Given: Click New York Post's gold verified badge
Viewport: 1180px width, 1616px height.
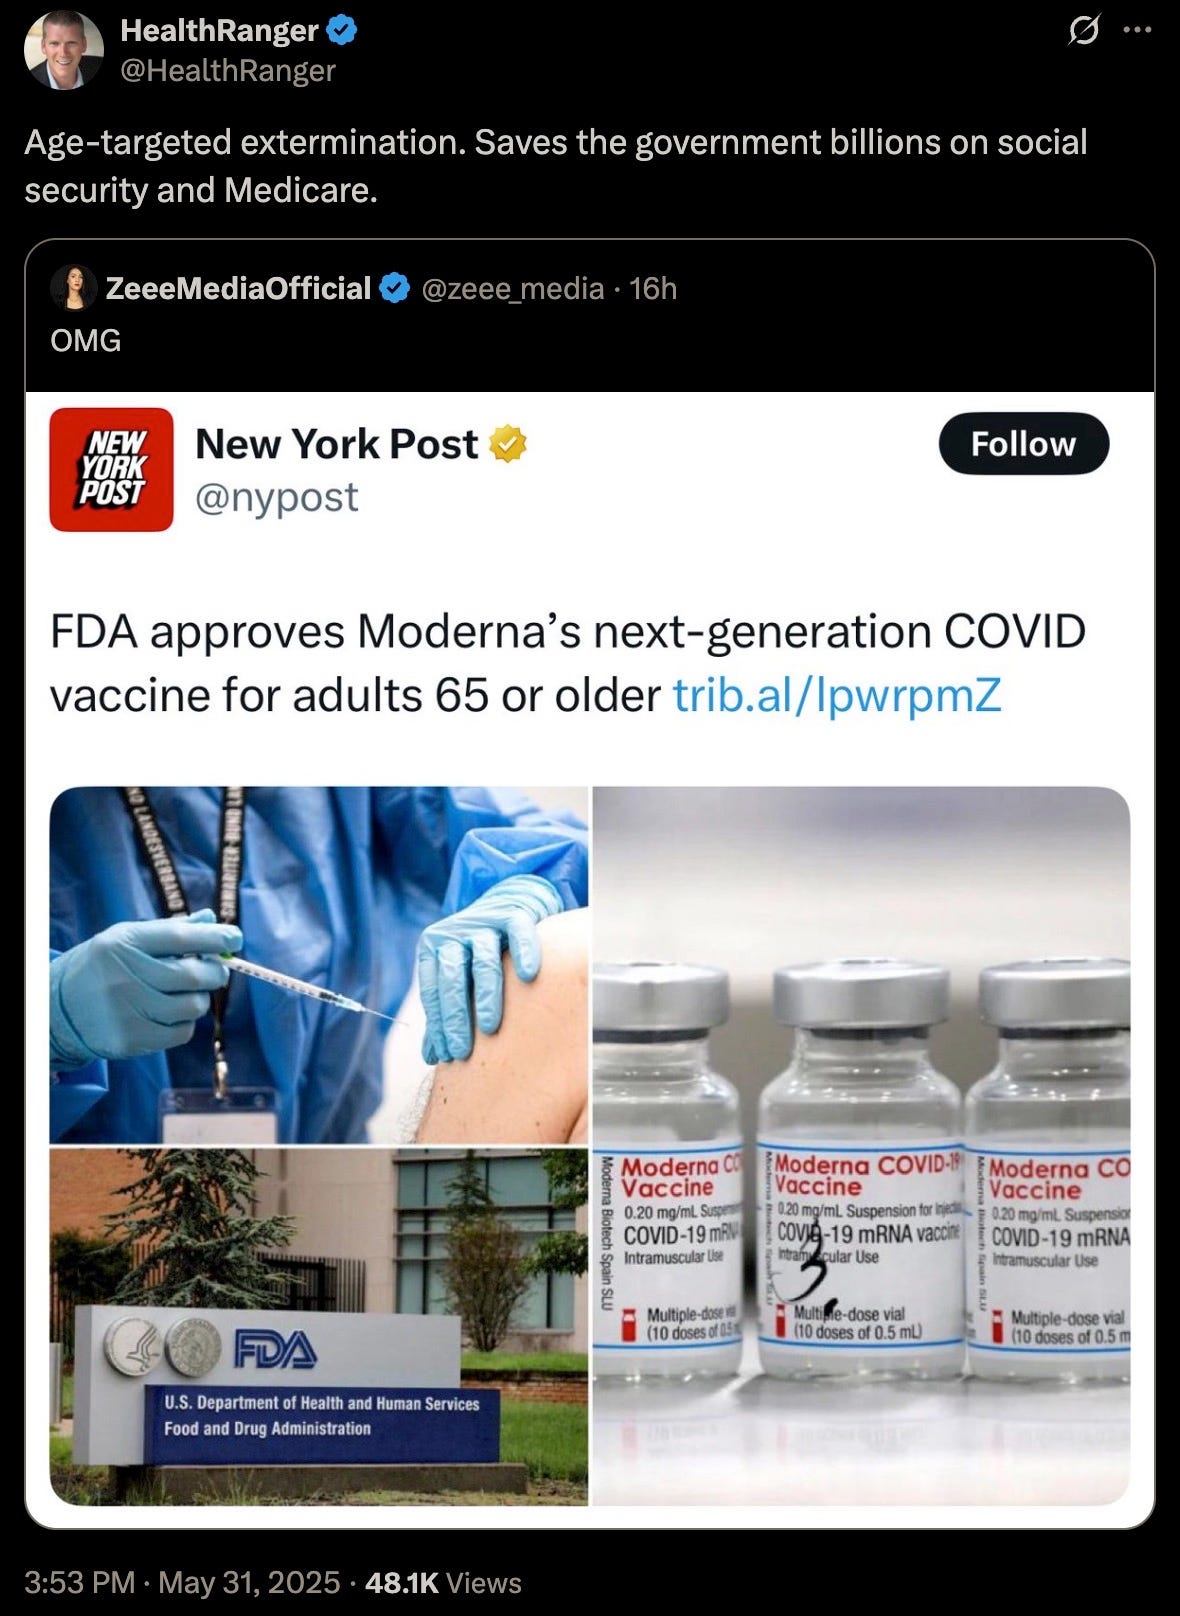Looking at the screenshot, I should coord(509,444).
